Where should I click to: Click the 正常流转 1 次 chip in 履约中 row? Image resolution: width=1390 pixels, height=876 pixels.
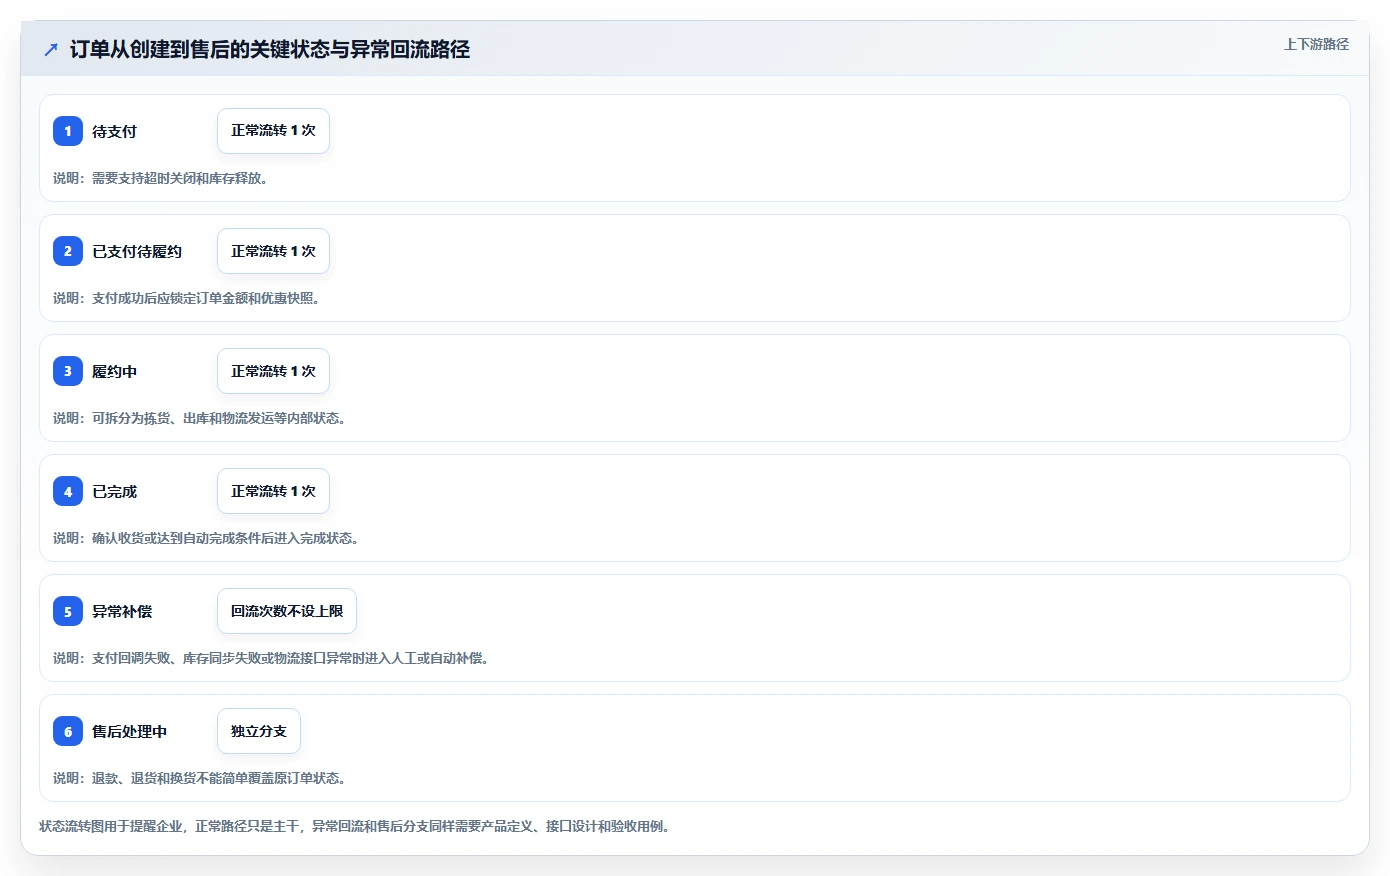pyautogui.click(x=273, y=371)
